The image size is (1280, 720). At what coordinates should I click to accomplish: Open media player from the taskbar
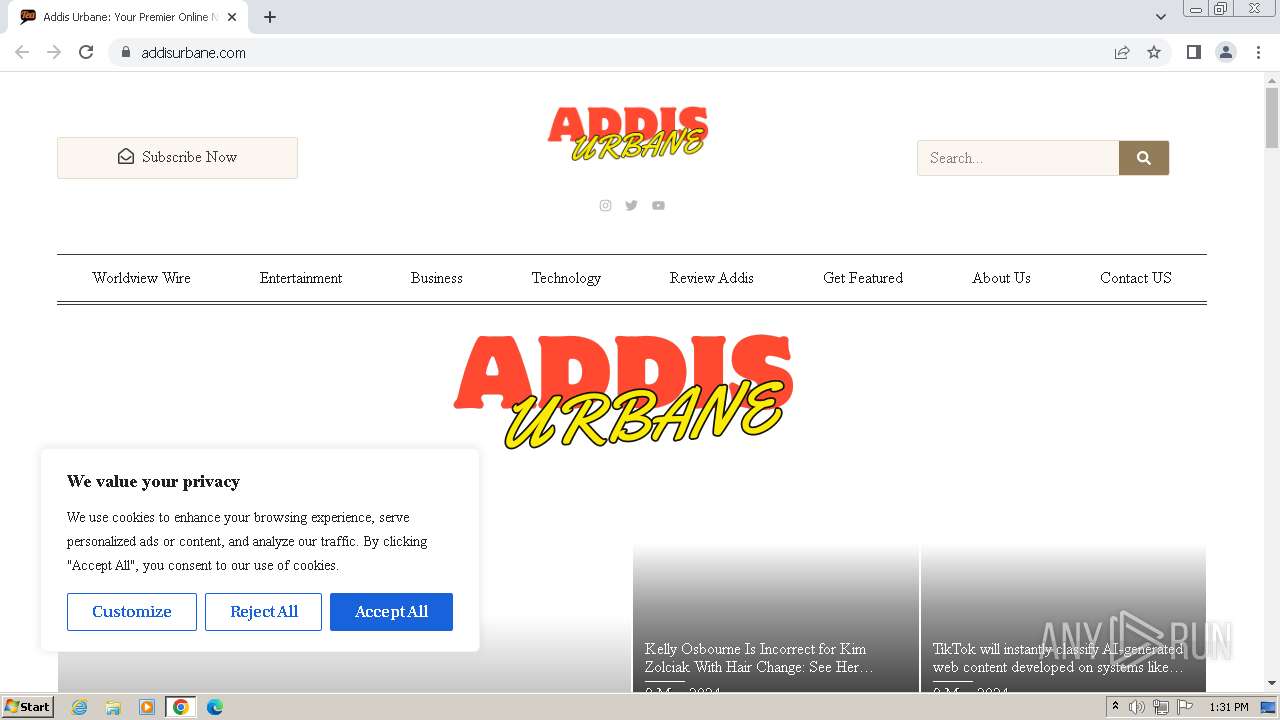coord(147,707)
